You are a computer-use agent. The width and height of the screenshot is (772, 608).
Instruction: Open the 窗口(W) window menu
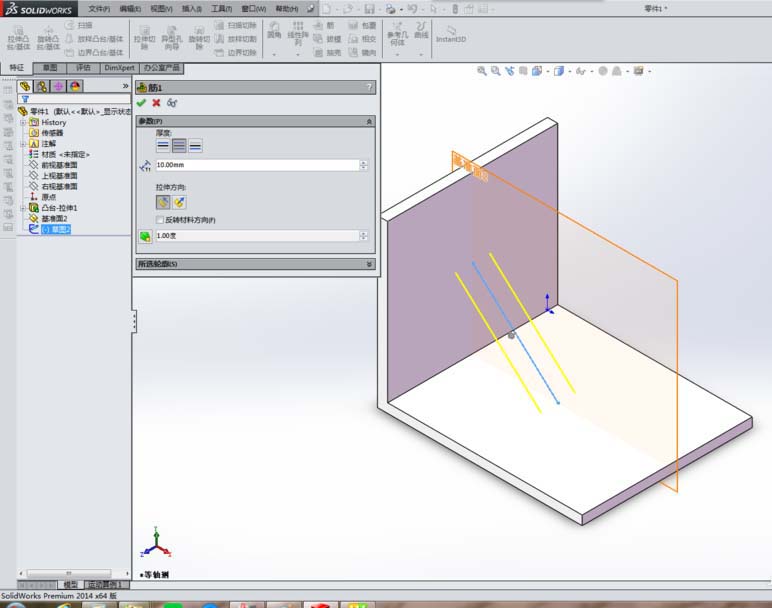pyautogui.click(x=254, y=9)
